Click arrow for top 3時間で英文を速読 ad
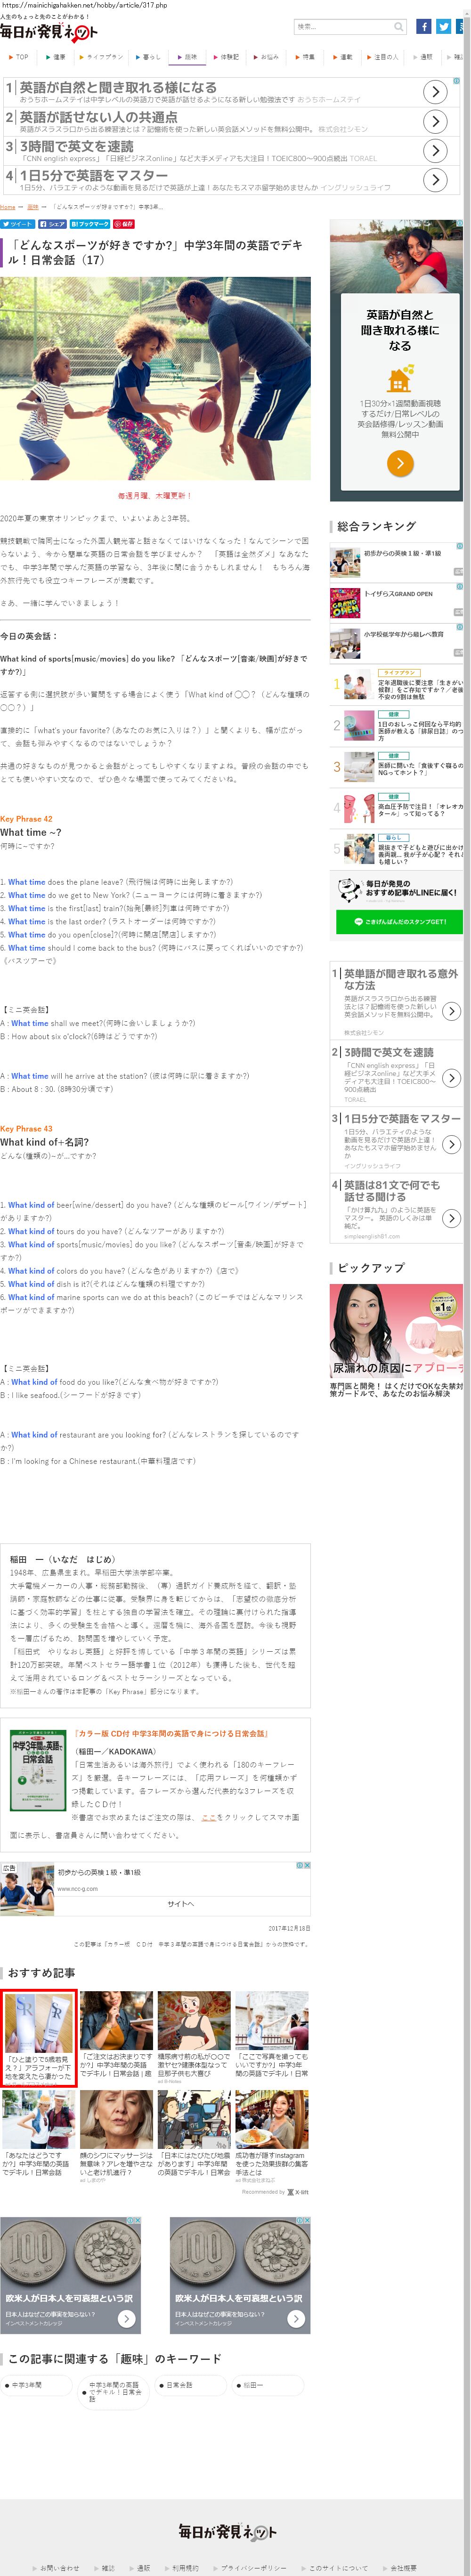Viewport: 471px width, 2576px height. point(435,150)
